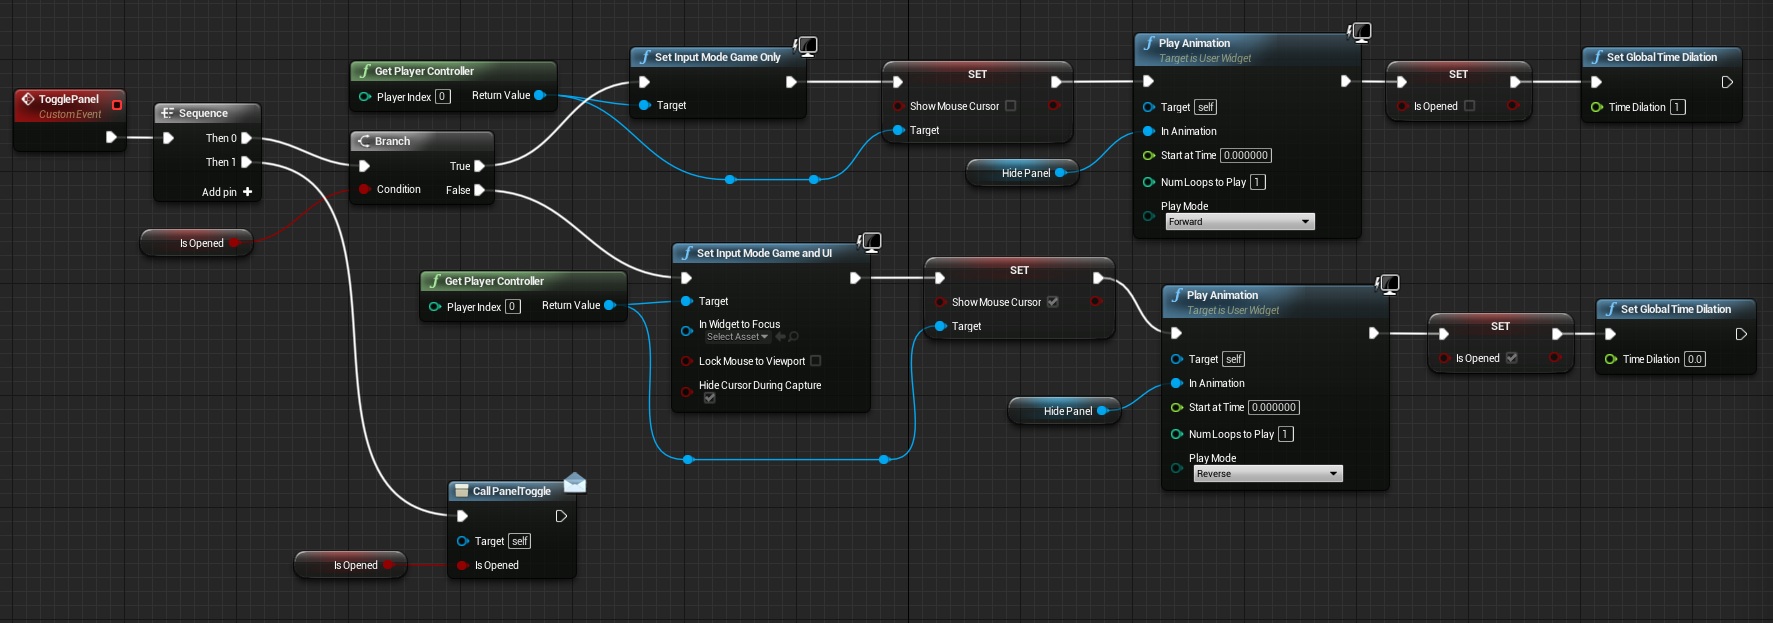Viewport: 1773px width, 623px height.
Task: Click In Animation pin on Reverse Play Animation
Action: point(1177,383)
